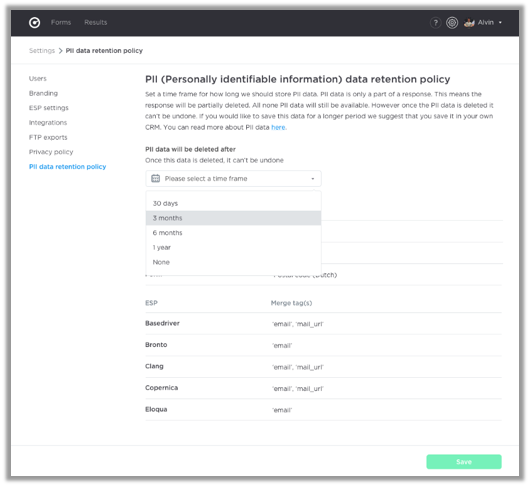The width and height of the screenshot is (530, 486).
Task: Choose None in time frame list
Action: [x=233, y=262]
